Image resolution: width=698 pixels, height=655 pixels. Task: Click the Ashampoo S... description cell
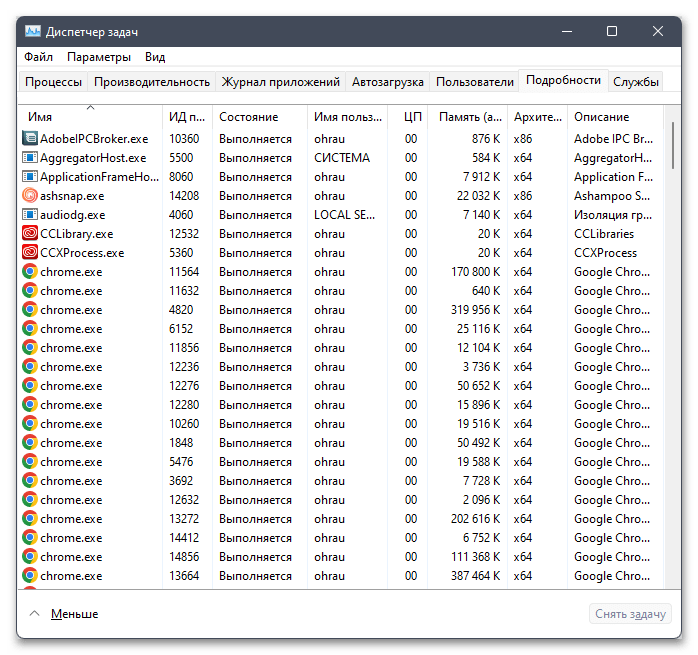612,196
